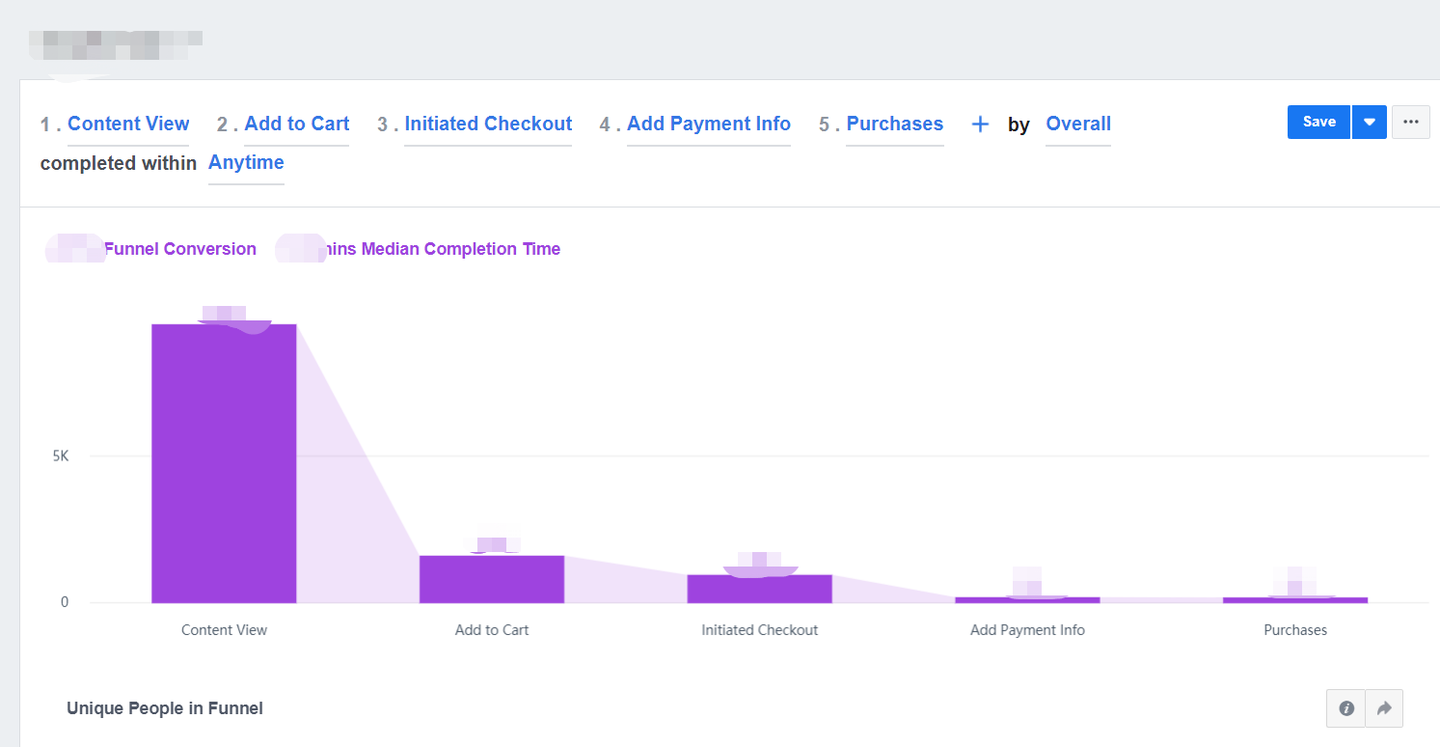
Task: Select the Purchases bar in chart
Action: 1296,600
